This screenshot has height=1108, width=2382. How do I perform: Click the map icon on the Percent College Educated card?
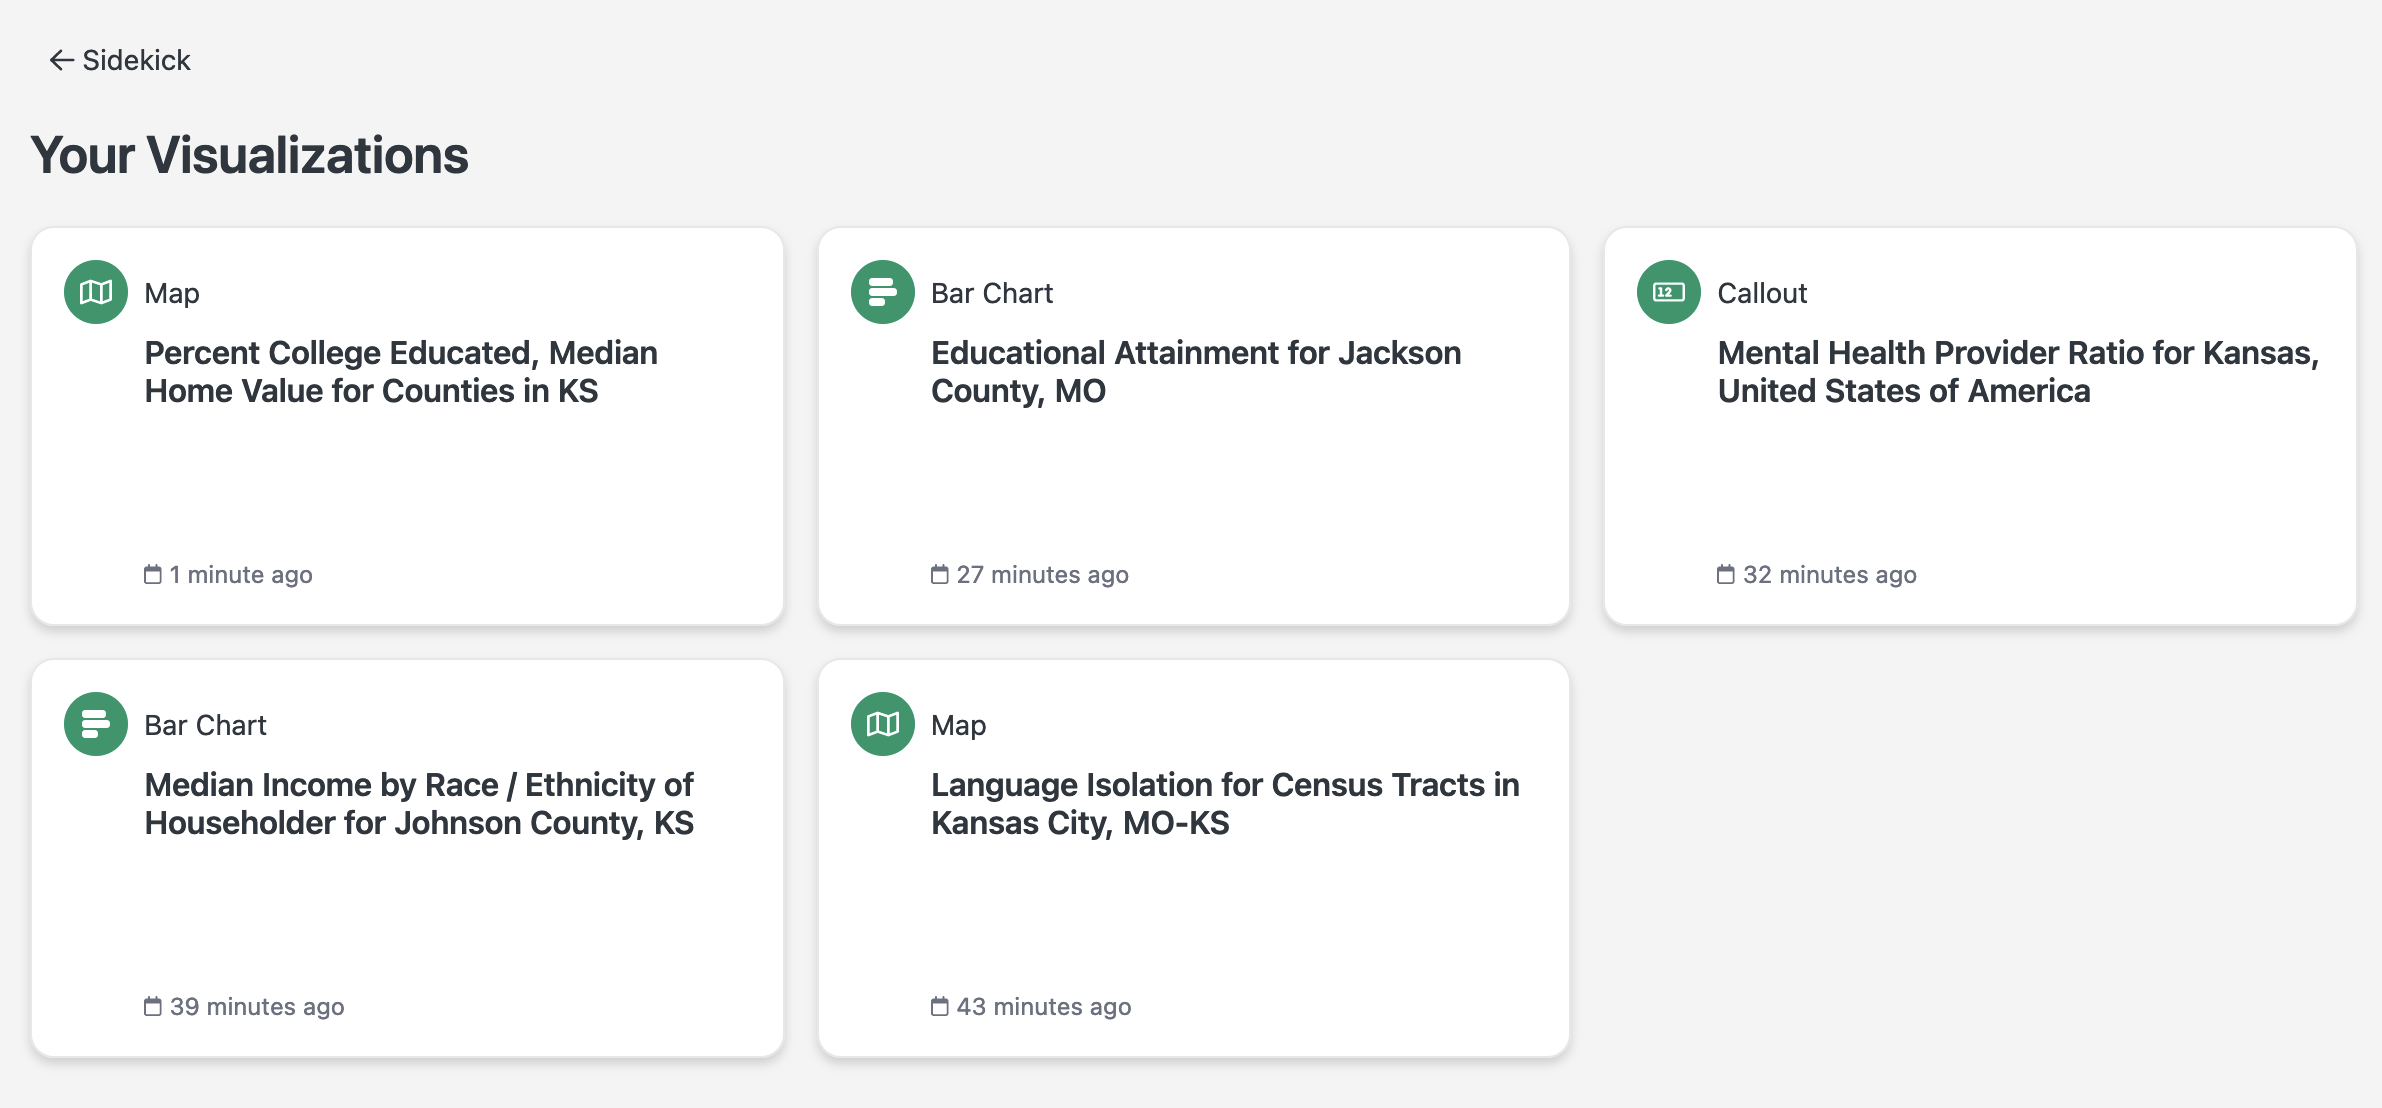[96, 292]
